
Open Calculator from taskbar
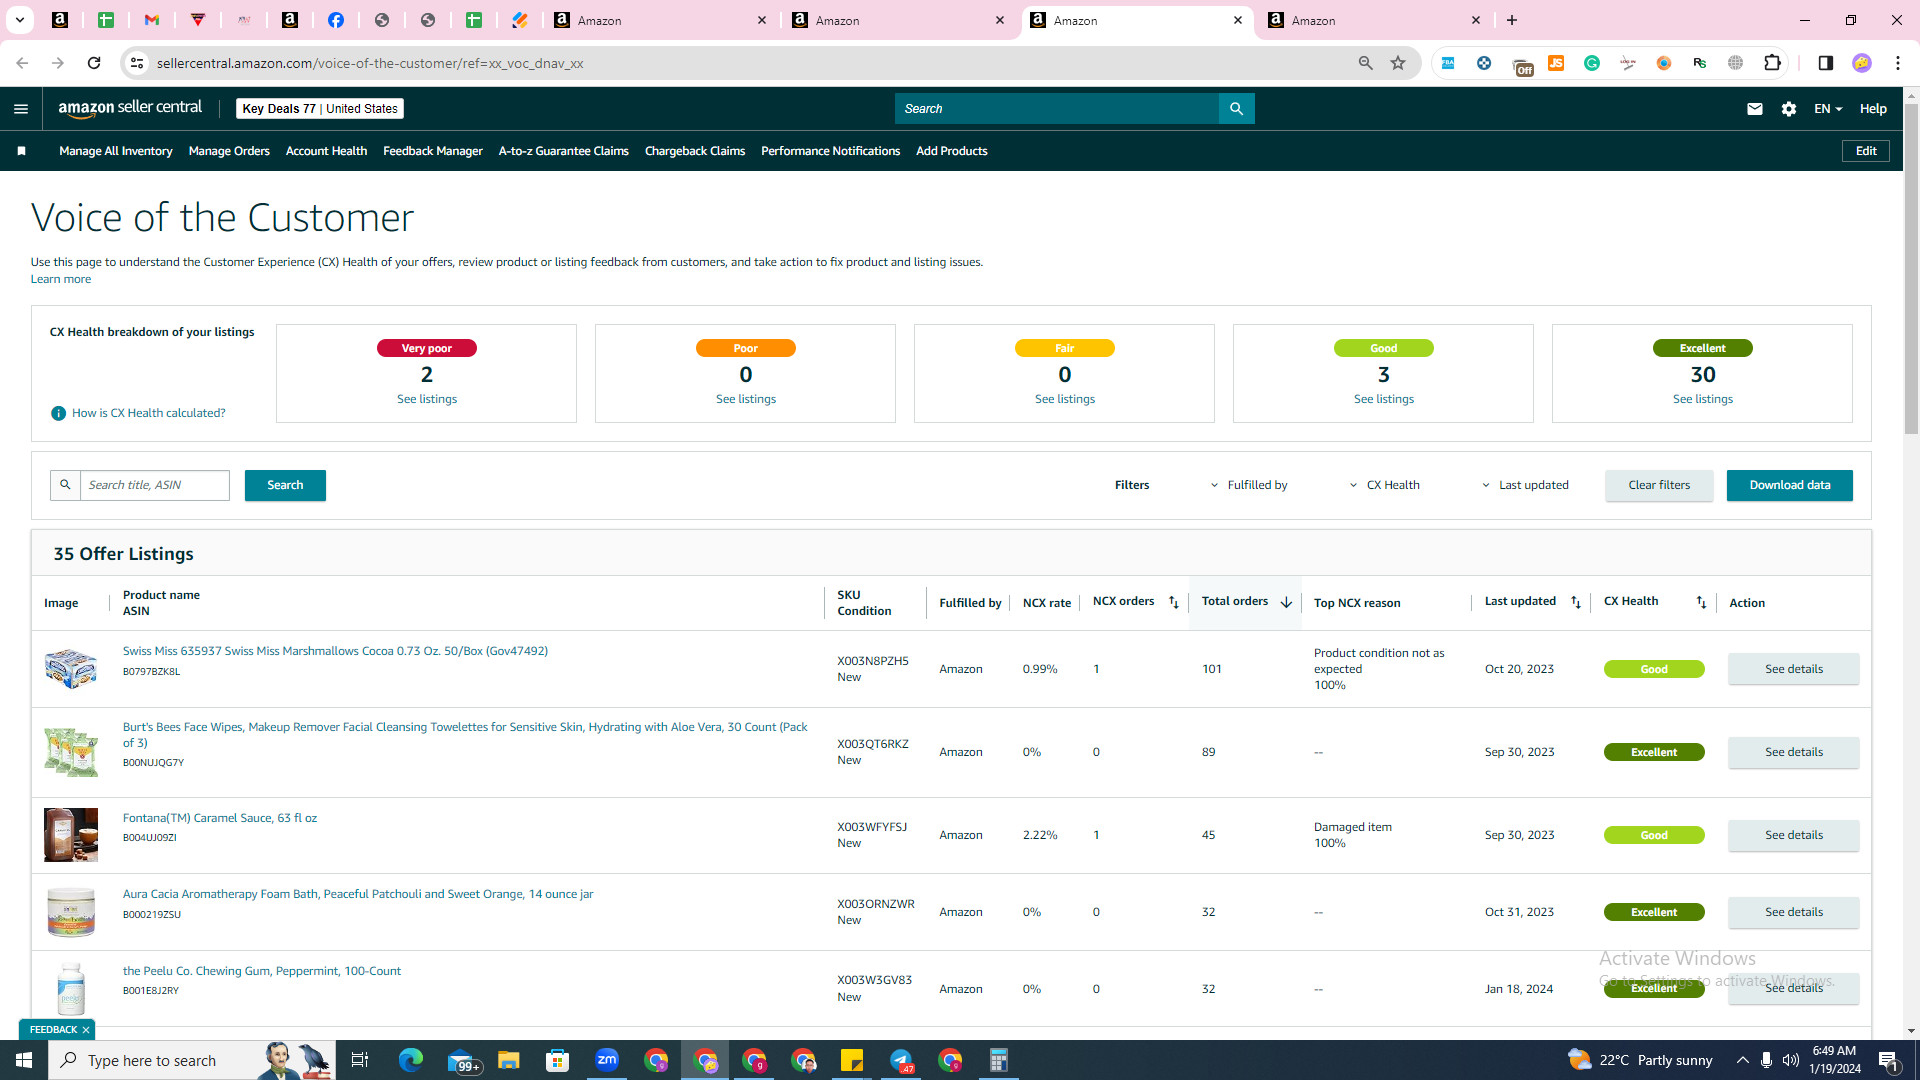[x=999, y=1060]
